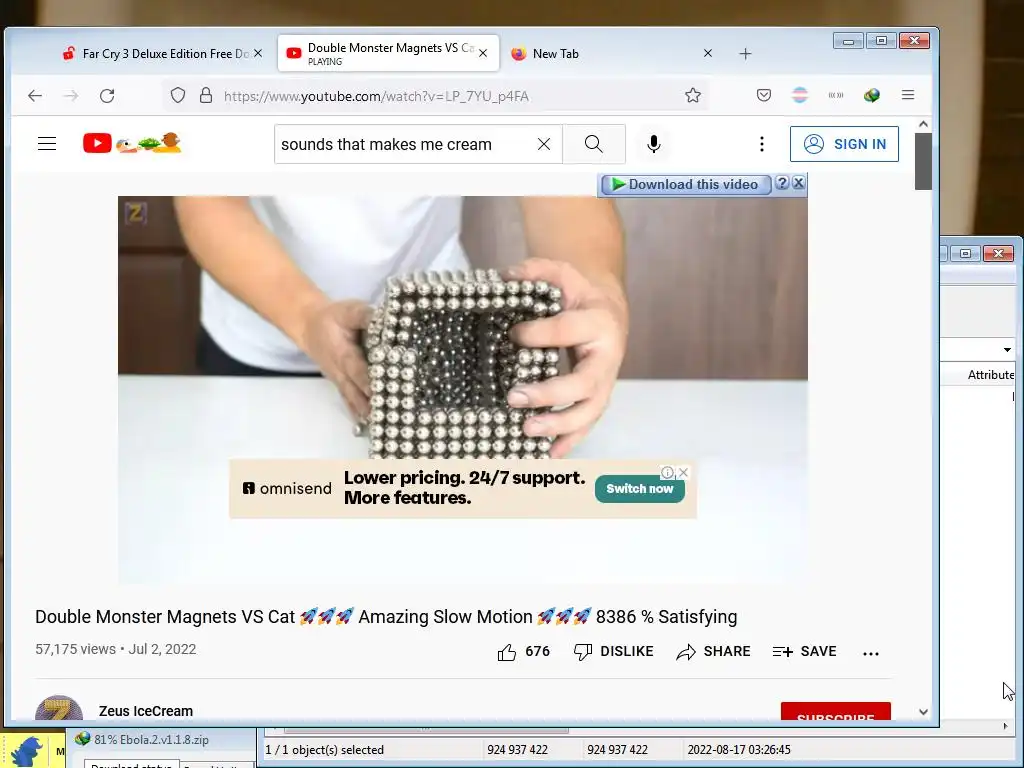Share the video
The height and width of the screenshot is (768, 1024).
click(x=713, y=652)
